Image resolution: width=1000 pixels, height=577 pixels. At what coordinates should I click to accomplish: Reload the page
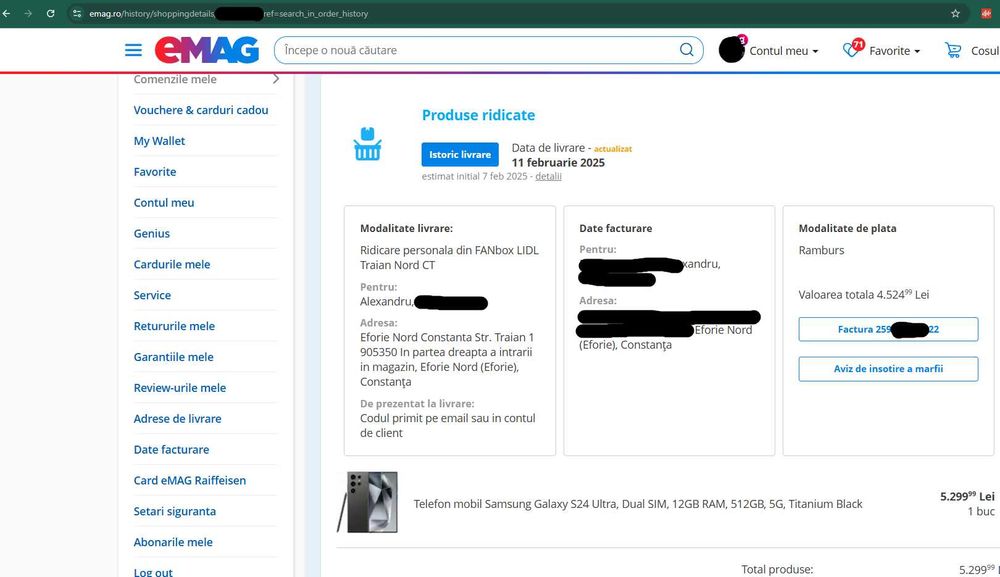tap(50, 13)
